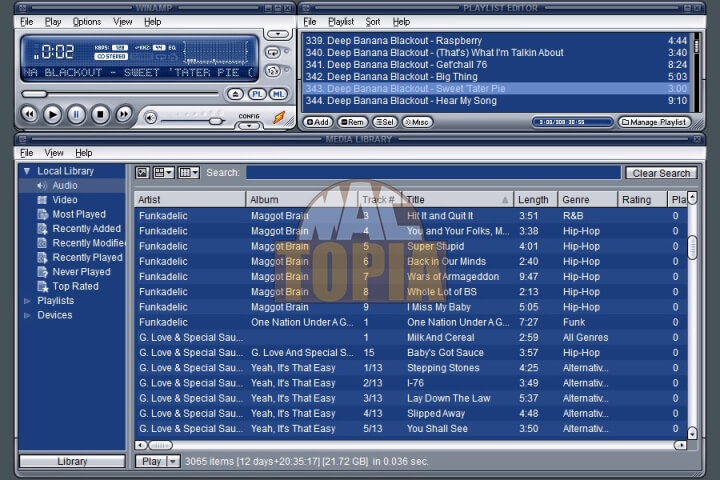Click the Misc button in Playlist Editor
Screen dimensions: 720x480
pyautogui.click(x=417, y=122)
